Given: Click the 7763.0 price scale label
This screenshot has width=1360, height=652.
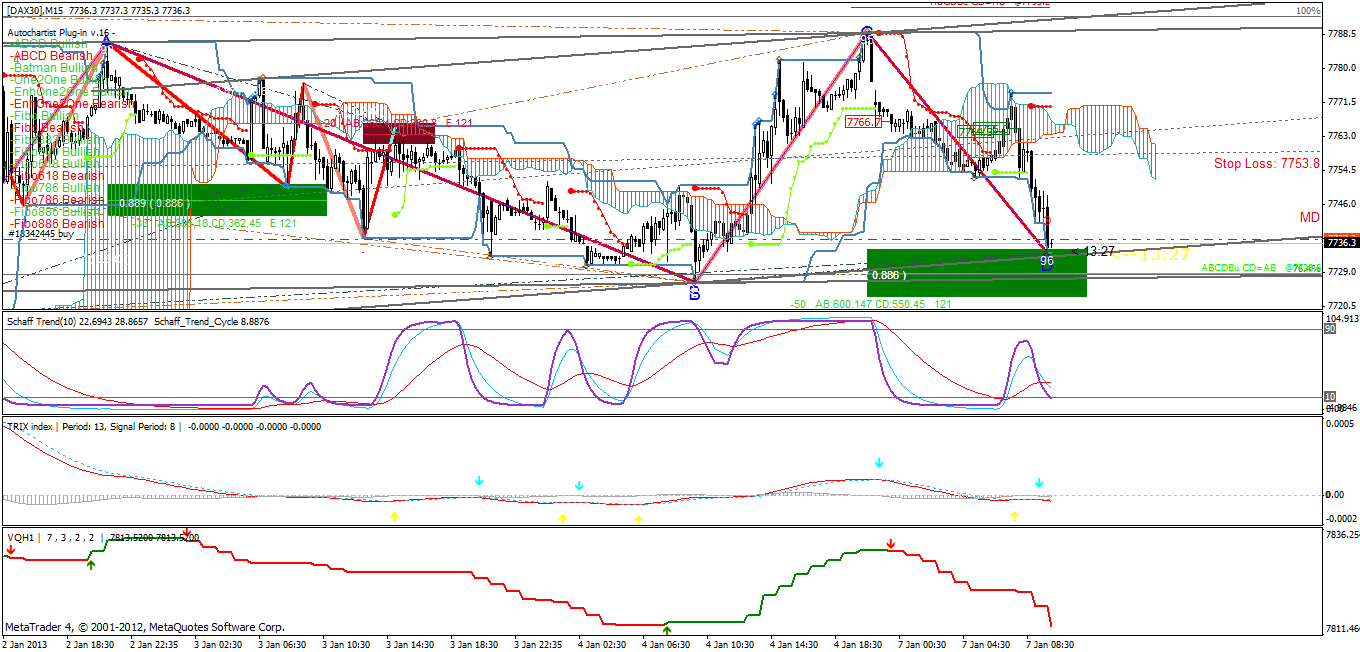Looking at the screenshot, I should 1340,135.
